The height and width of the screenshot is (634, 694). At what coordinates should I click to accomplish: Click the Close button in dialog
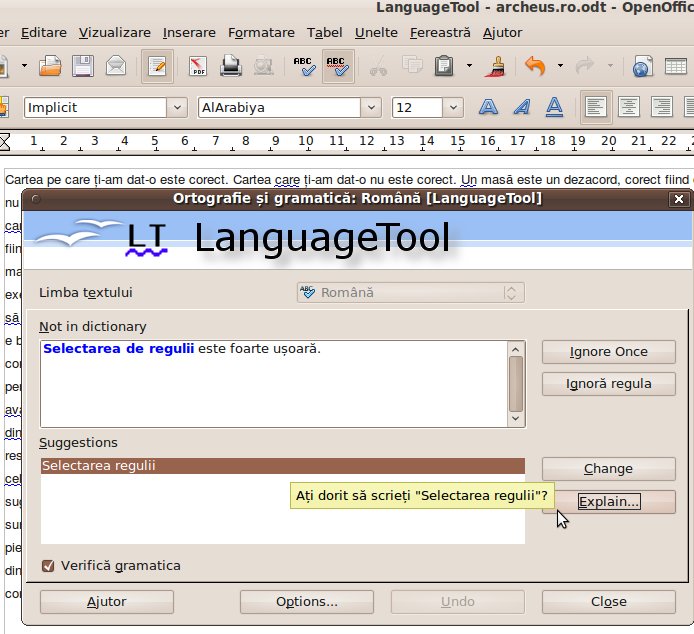point(609,602)
